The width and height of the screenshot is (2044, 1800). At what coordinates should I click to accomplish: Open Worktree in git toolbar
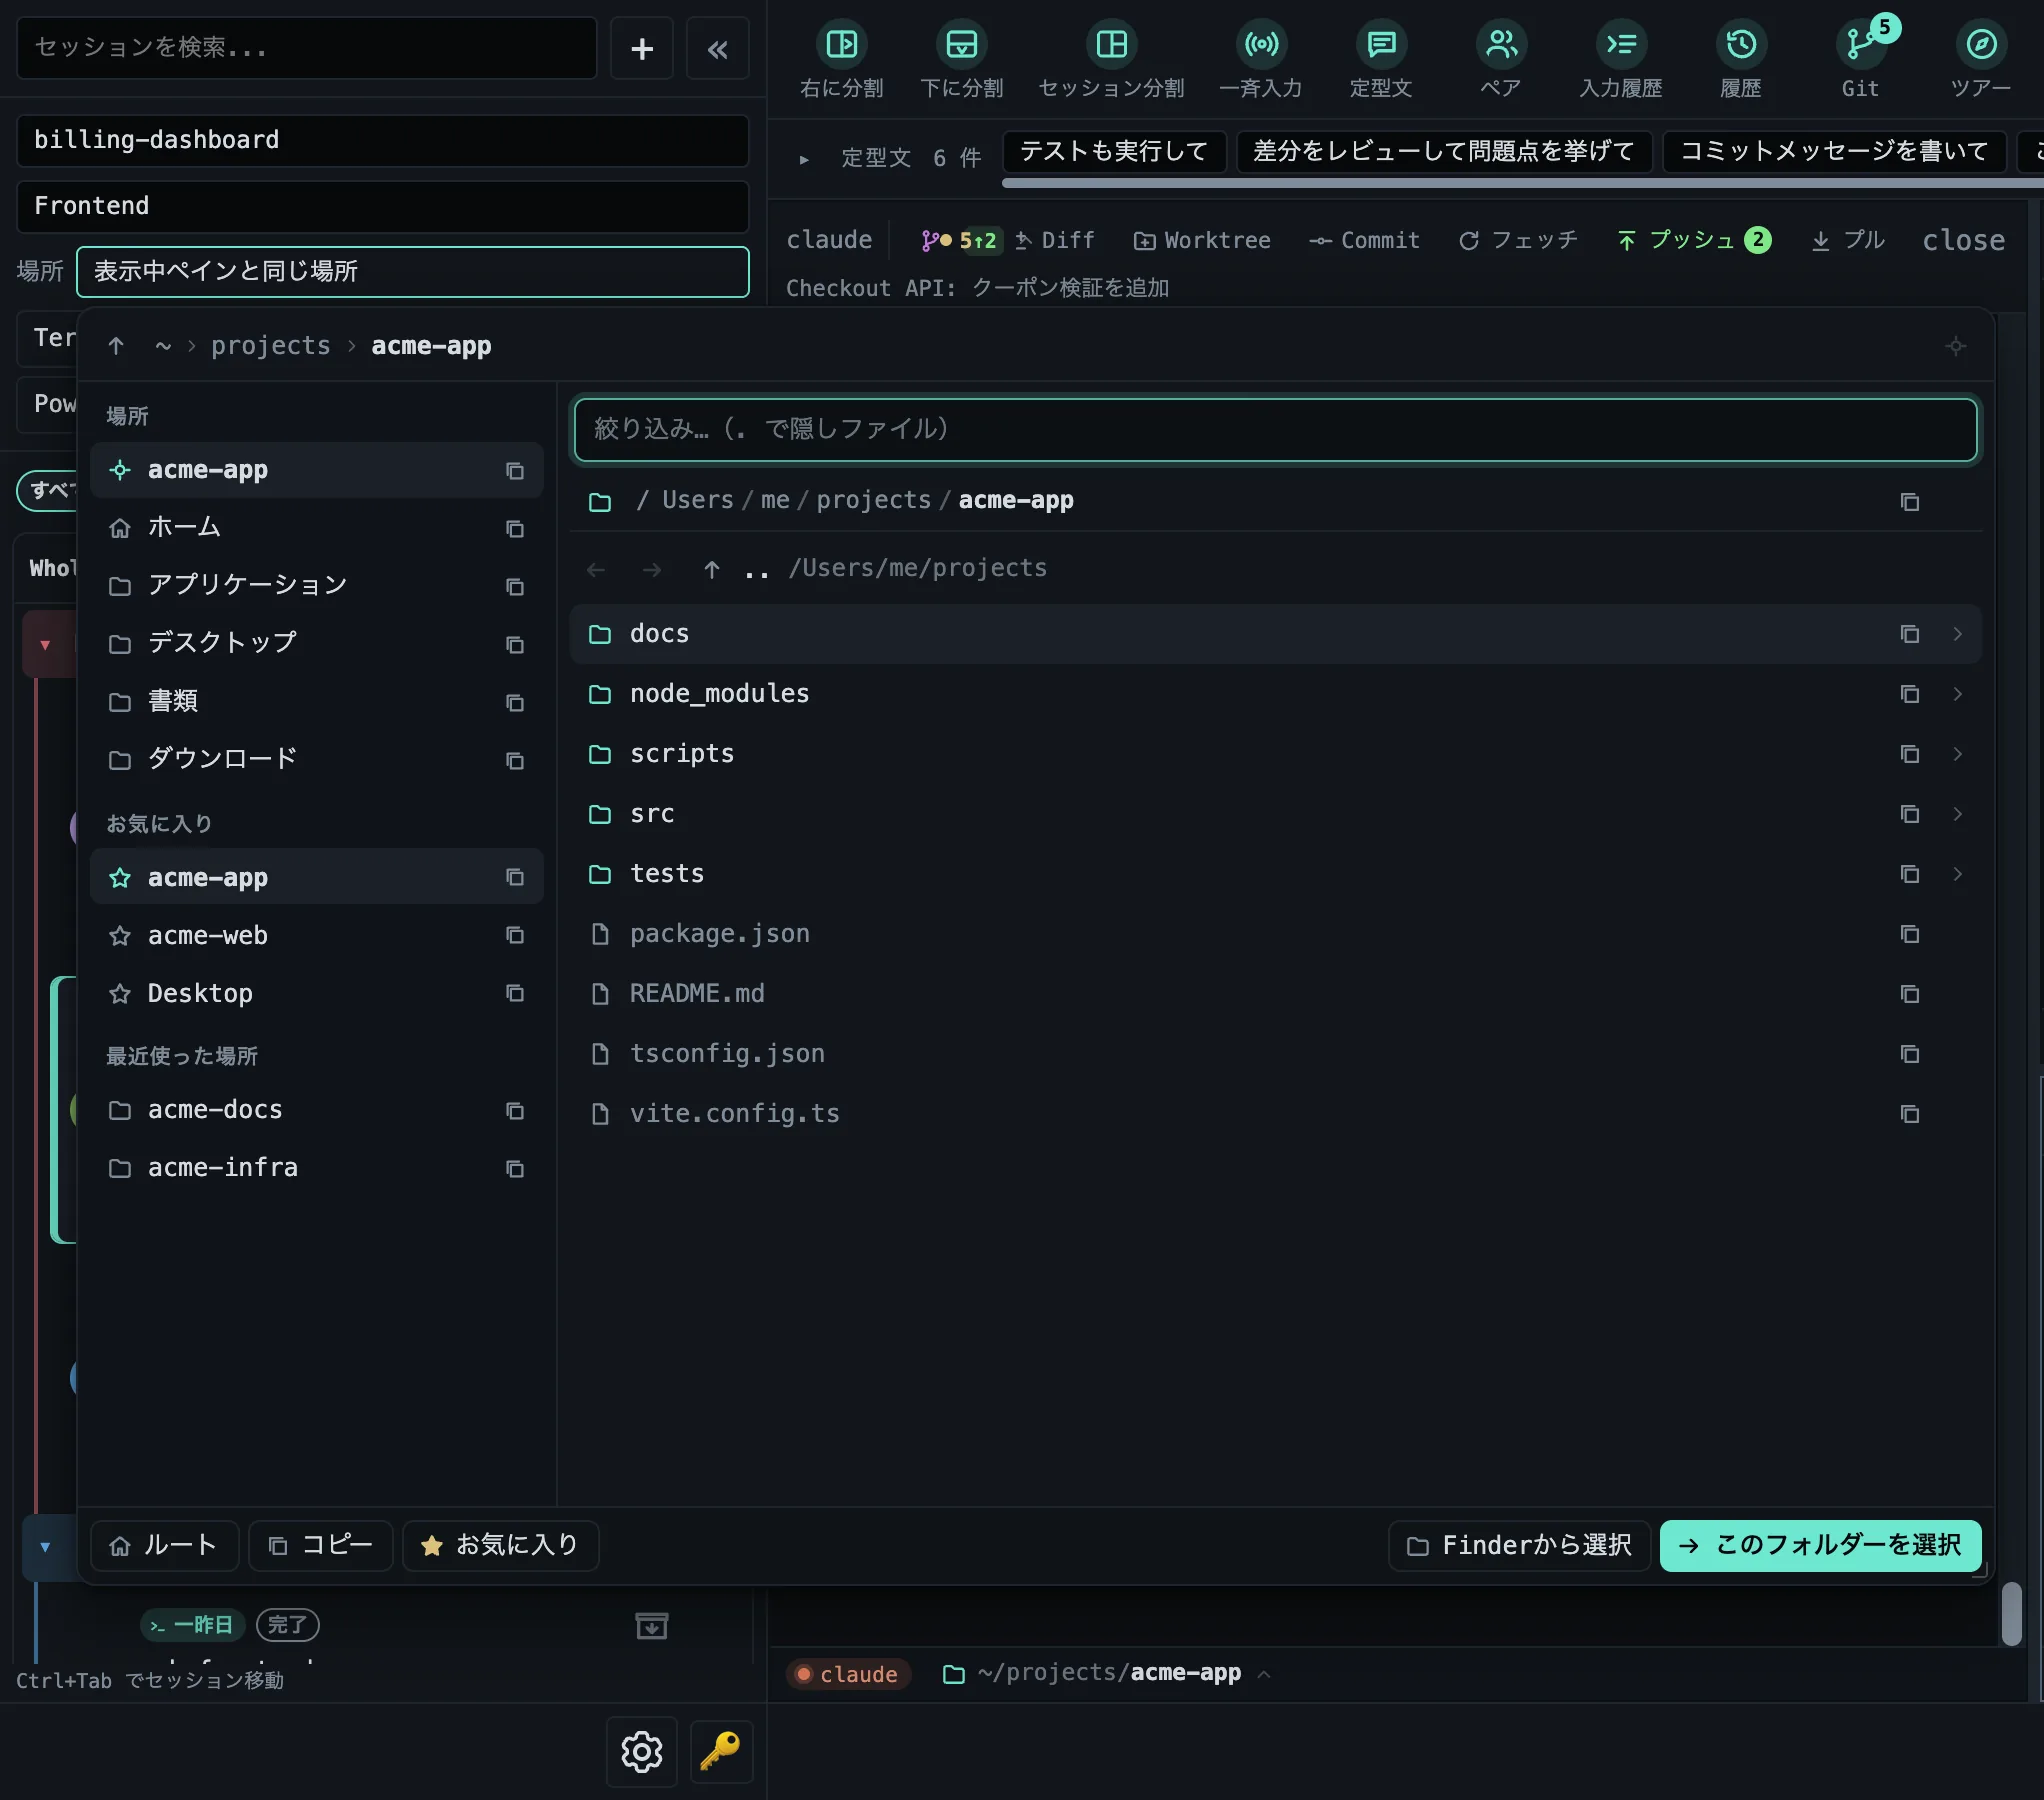point(1202,240)
